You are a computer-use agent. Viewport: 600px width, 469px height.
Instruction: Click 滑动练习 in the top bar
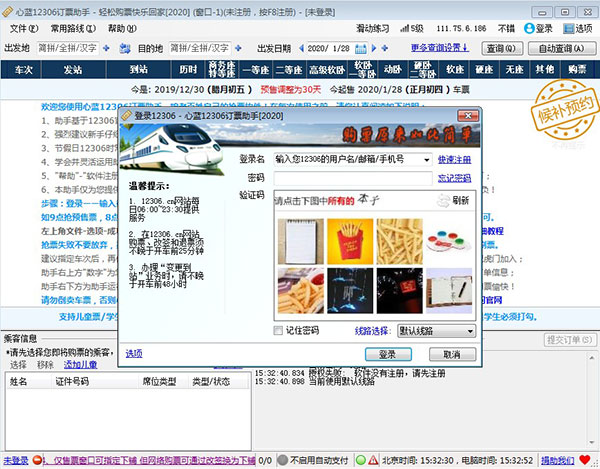pos(373,29)
